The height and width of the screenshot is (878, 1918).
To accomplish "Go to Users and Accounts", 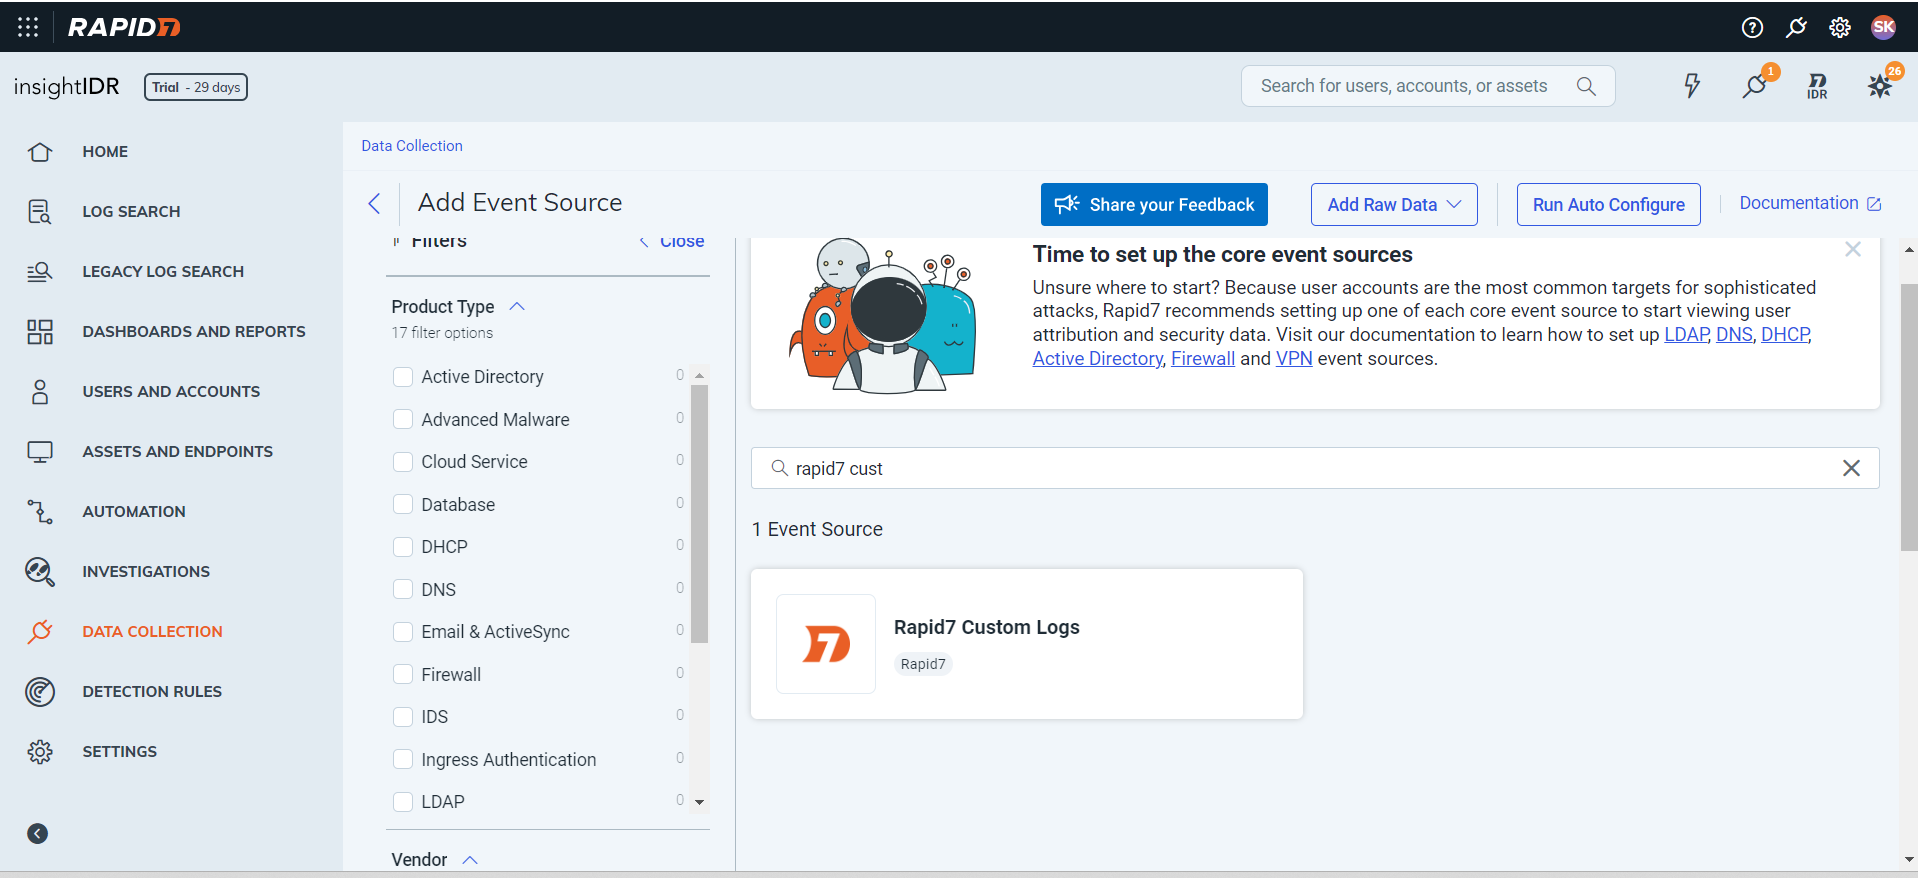I will pos(172,392).
